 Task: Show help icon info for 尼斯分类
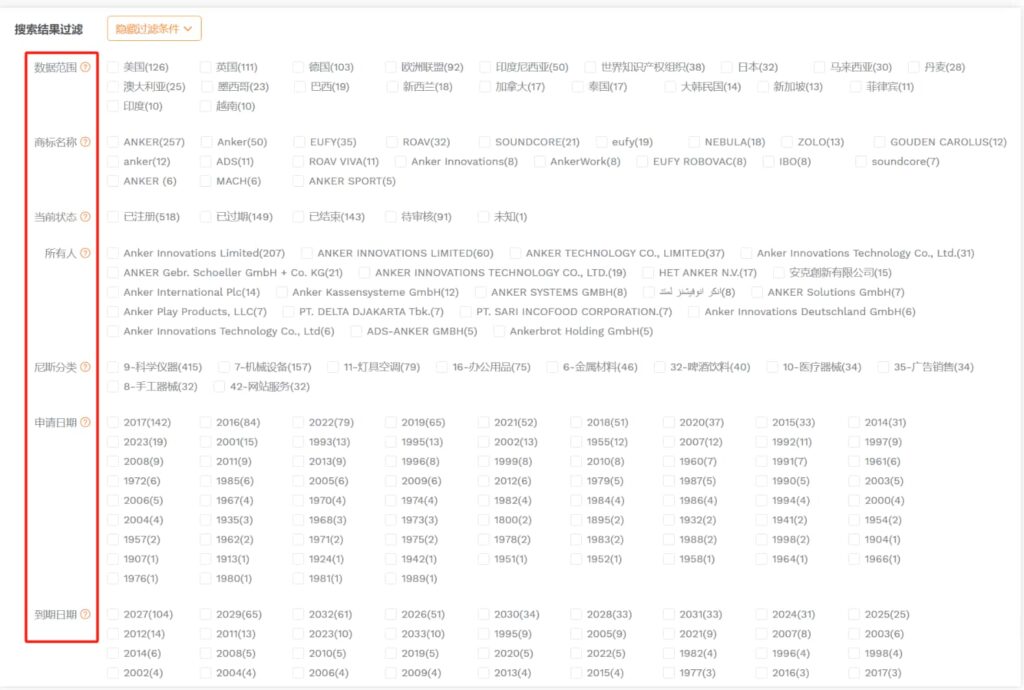point(85,367)
